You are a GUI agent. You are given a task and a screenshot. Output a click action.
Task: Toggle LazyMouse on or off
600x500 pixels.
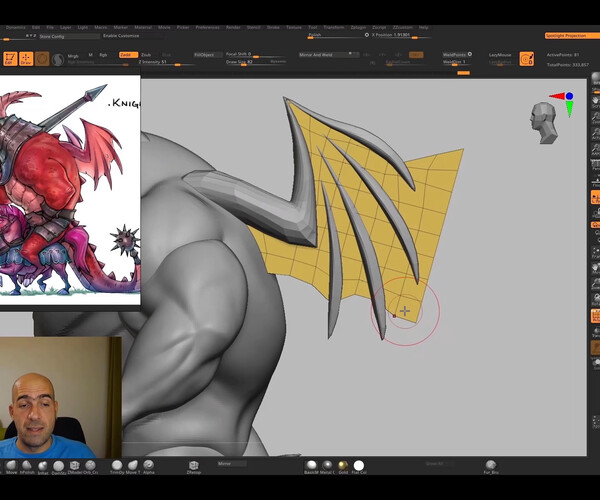click(x=499, y=55)
